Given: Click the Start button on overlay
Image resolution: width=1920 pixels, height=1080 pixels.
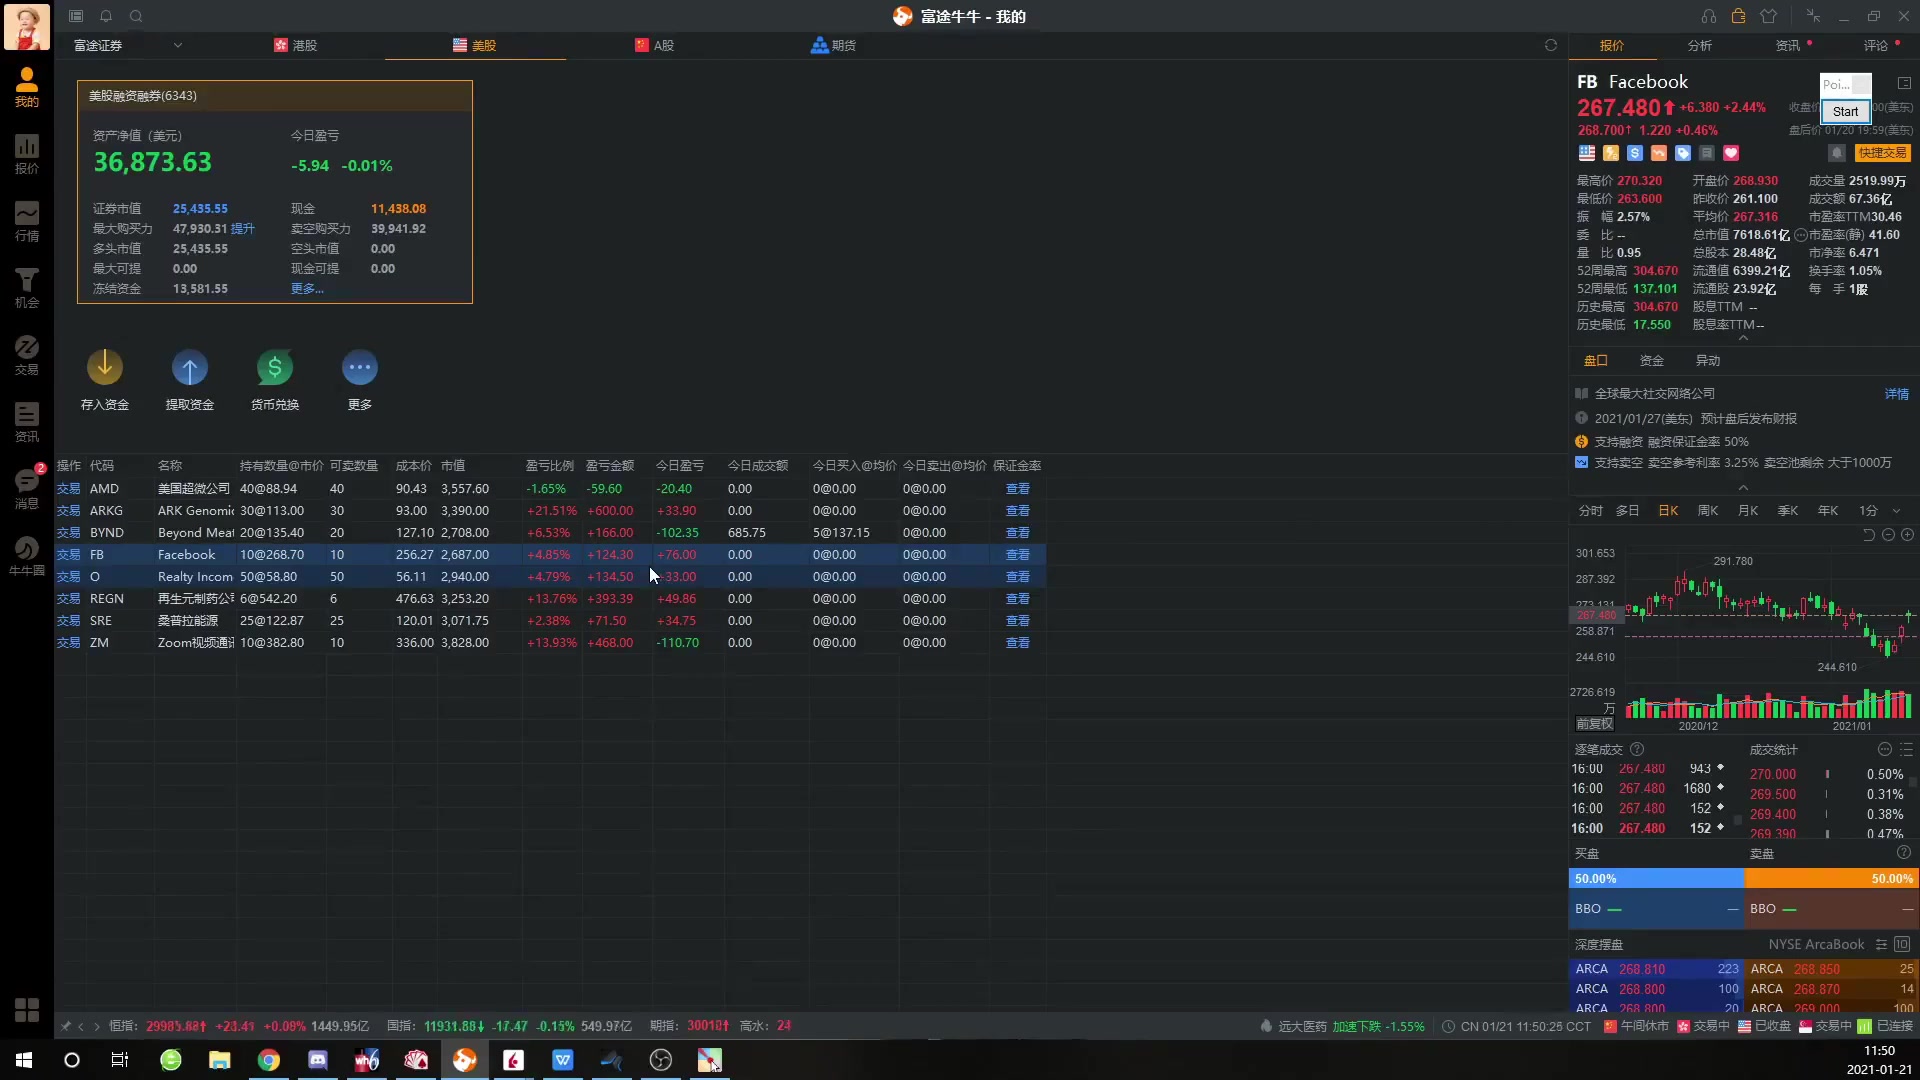Looking at the screenshot, I should point(1846,112).
